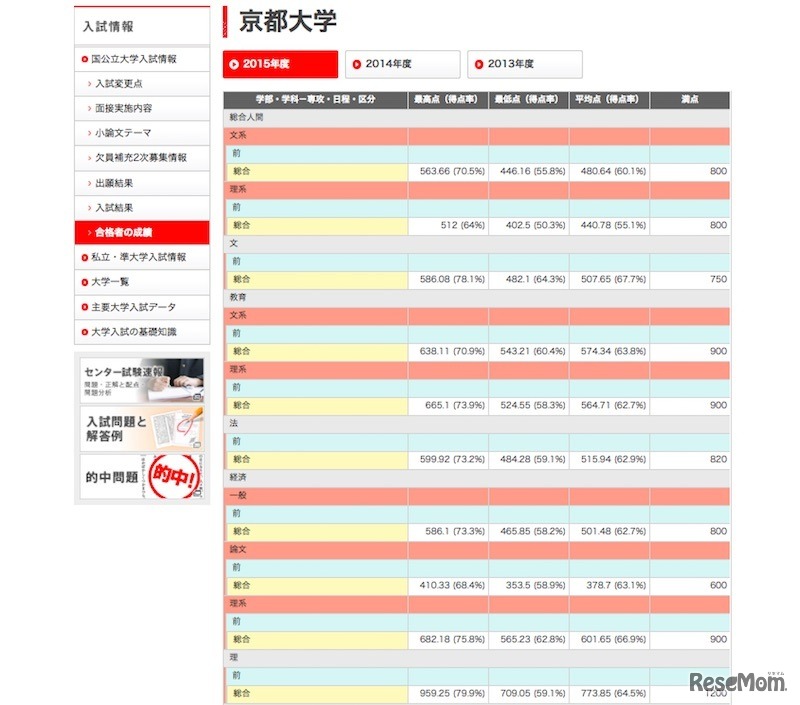Open 欠員補充2次募集情報 link
The width and height of the screenshot is (800, 705).
coord(142,158)
